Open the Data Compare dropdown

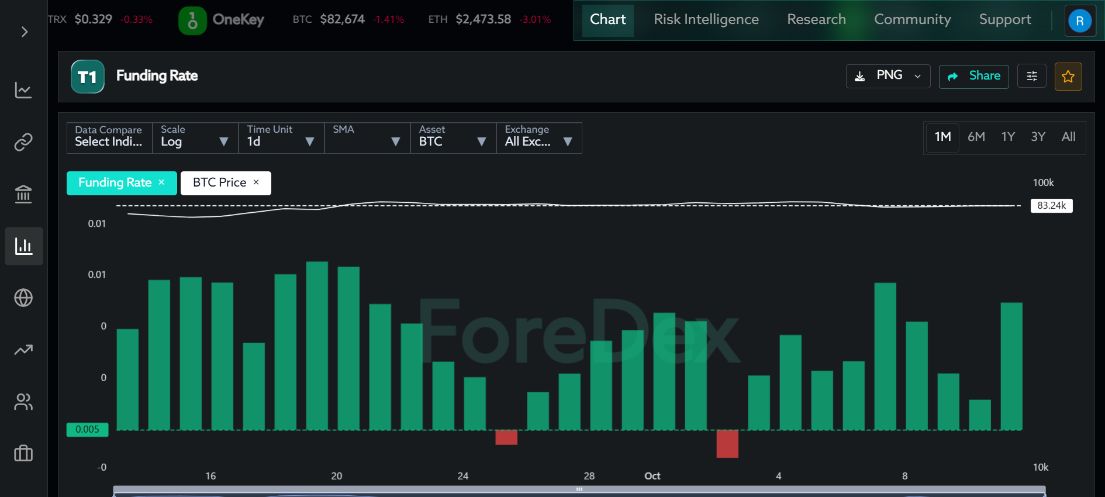pyautogui.click(x=109, y=137)
